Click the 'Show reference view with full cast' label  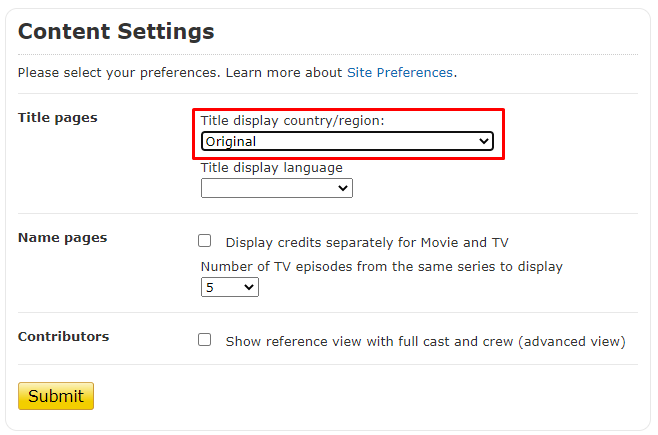point(425,341)
